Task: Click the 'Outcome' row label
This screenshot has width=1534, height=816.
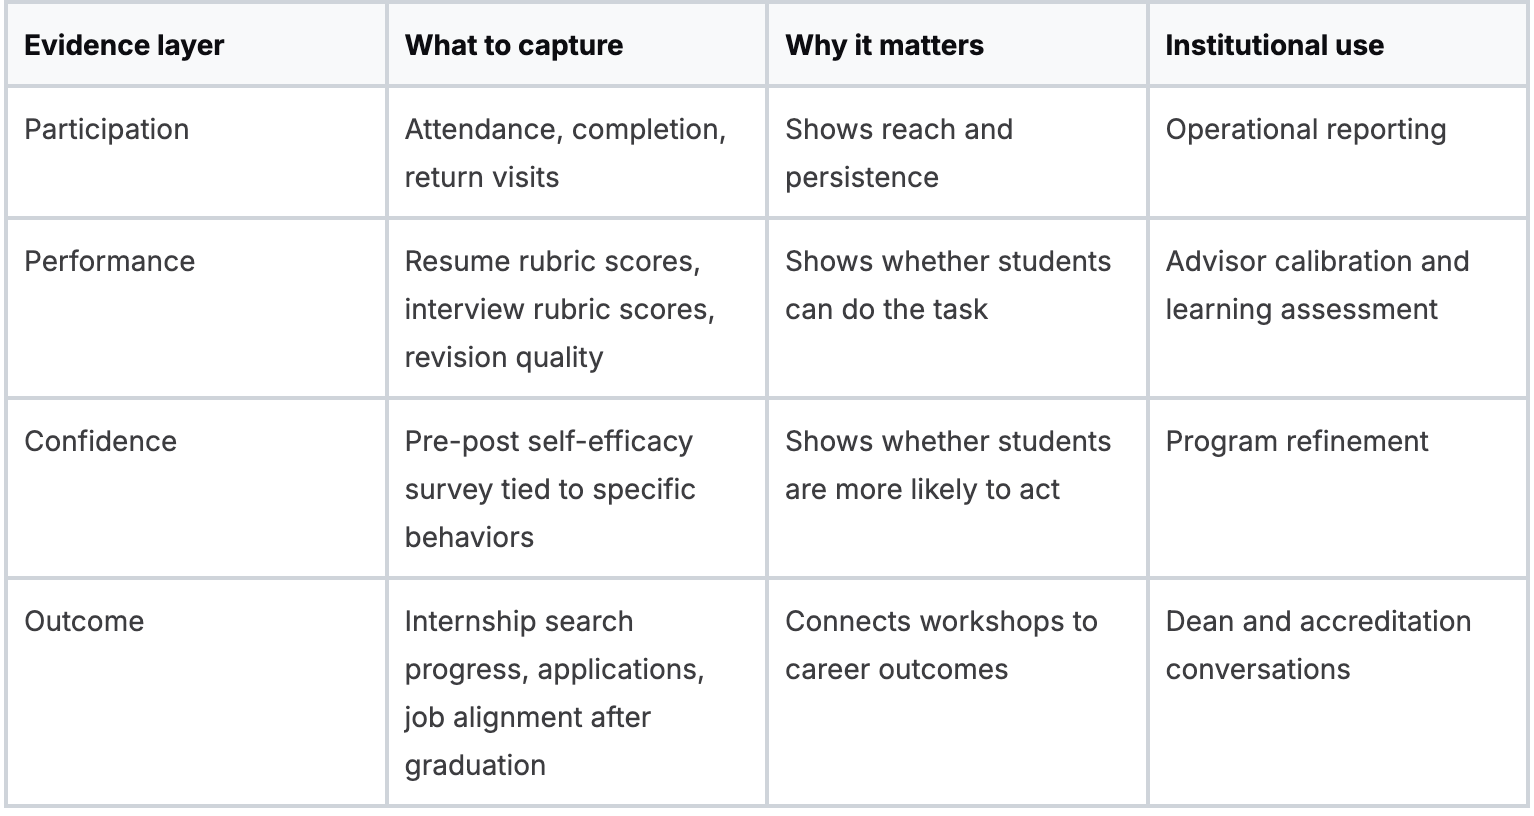Action: (84, 621)
